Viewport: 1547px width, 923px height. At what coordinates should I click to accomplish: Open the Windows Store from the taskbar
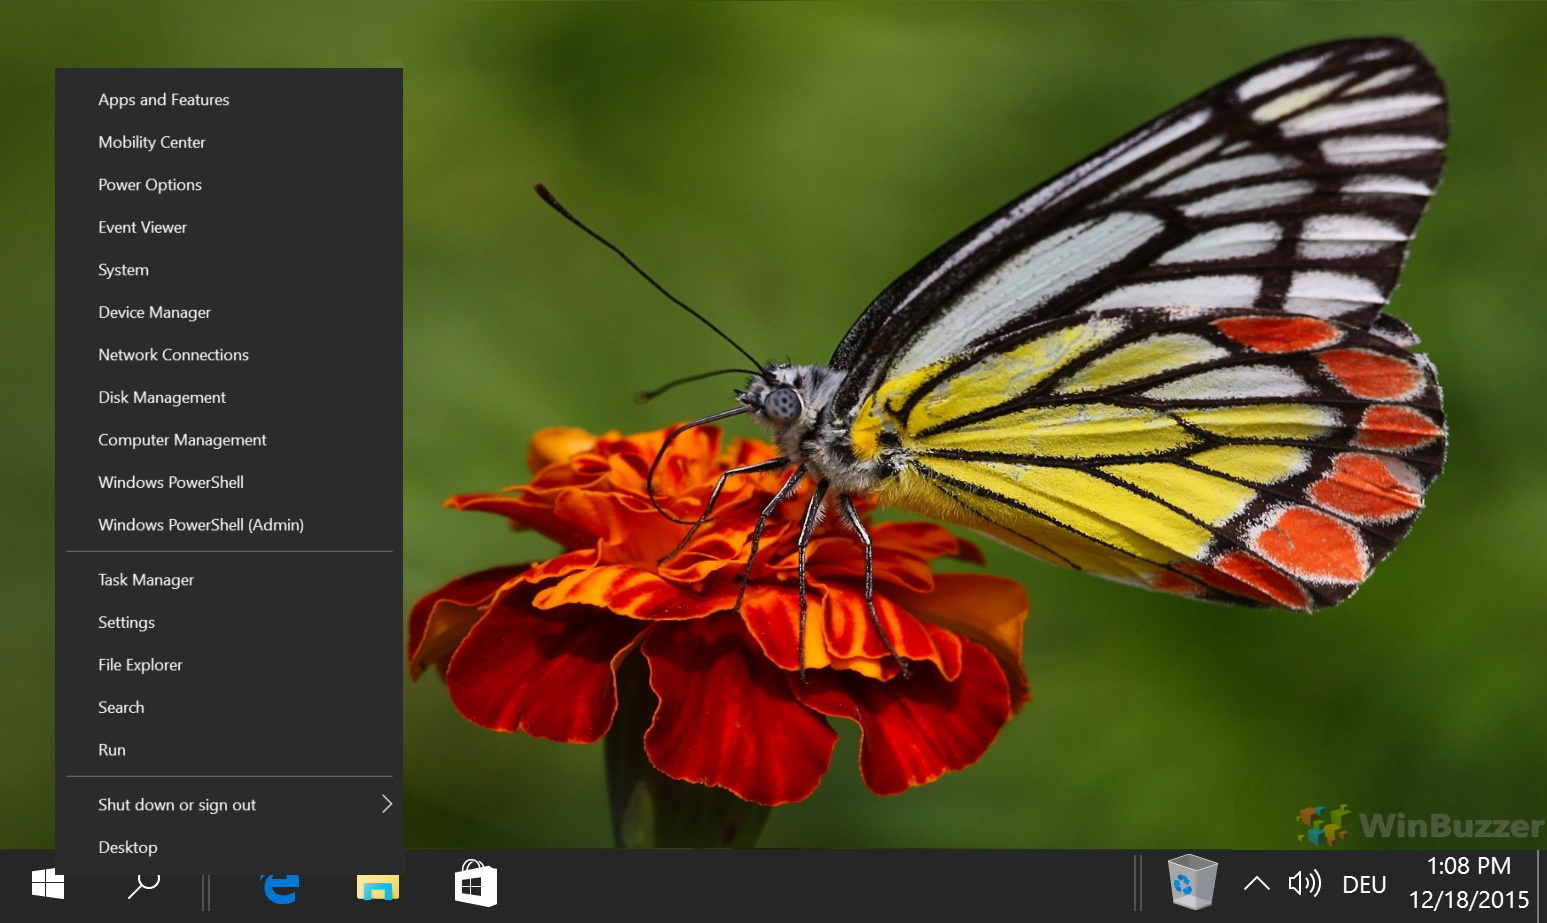pyautogui.click(x=475, y=884)
